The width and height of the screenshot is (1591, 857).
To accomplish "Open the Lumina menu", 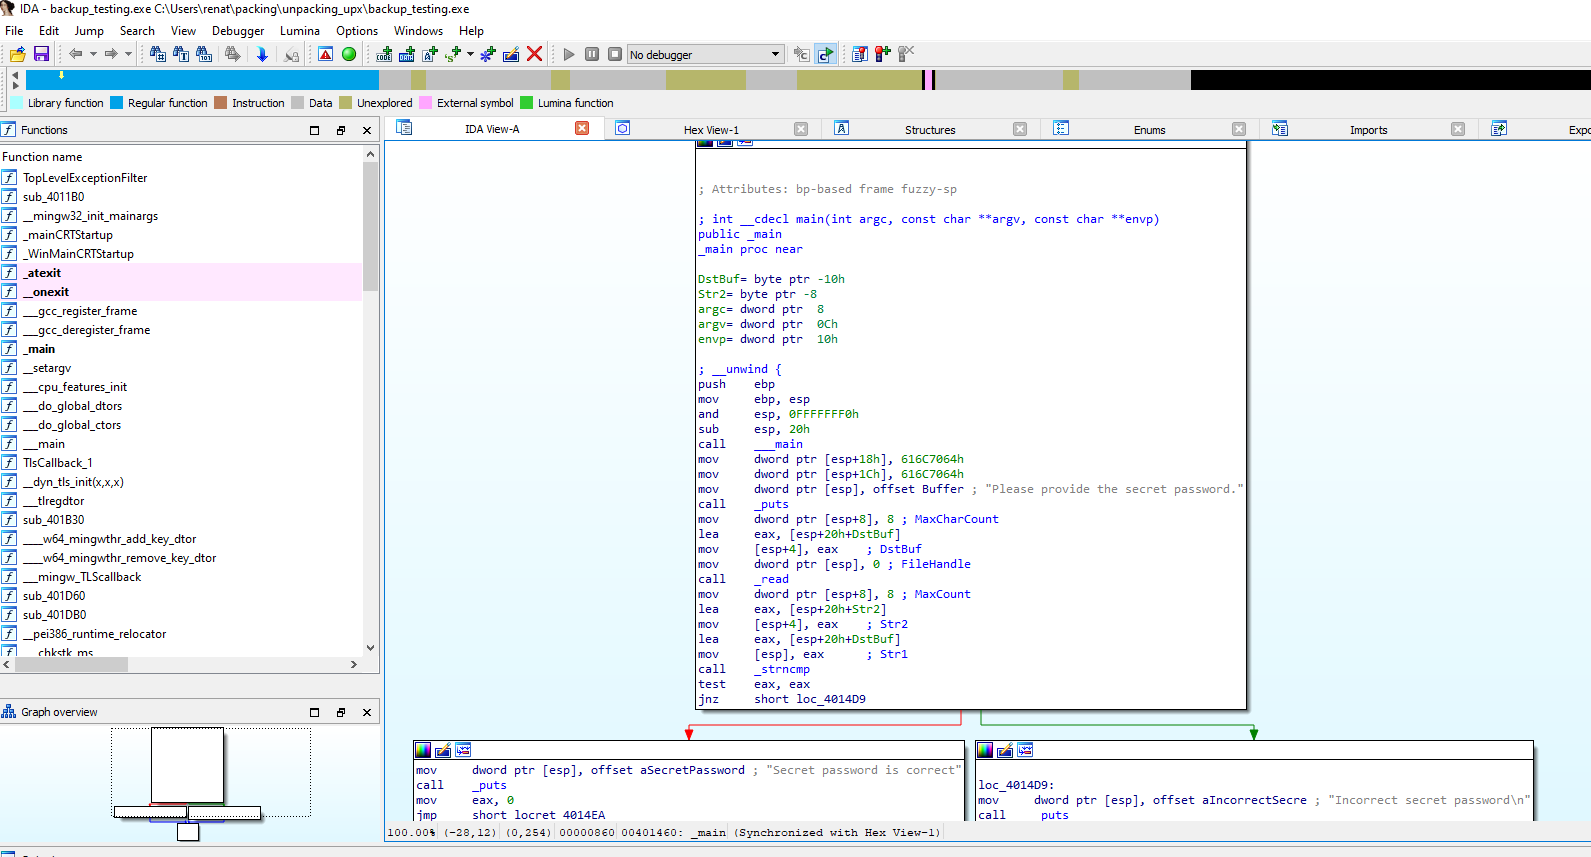I will coord(299,31).
